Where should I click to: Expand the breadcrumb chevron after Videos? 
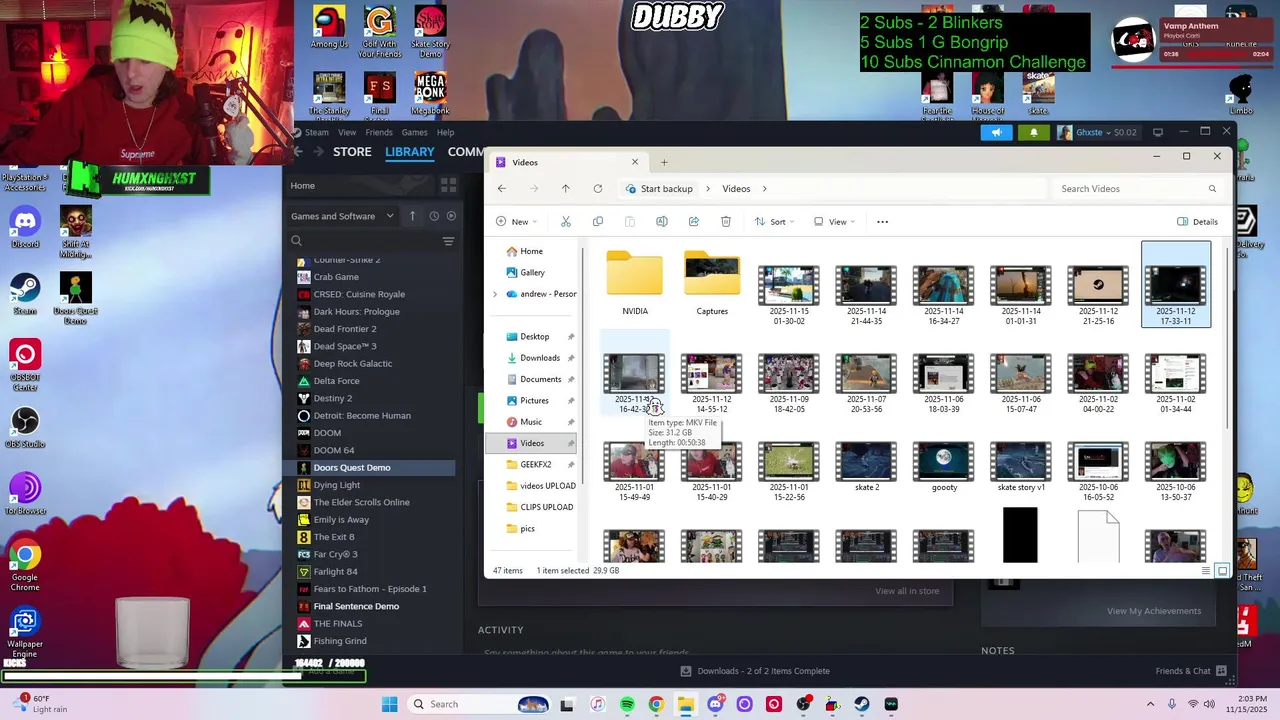[x=765, y=189]
